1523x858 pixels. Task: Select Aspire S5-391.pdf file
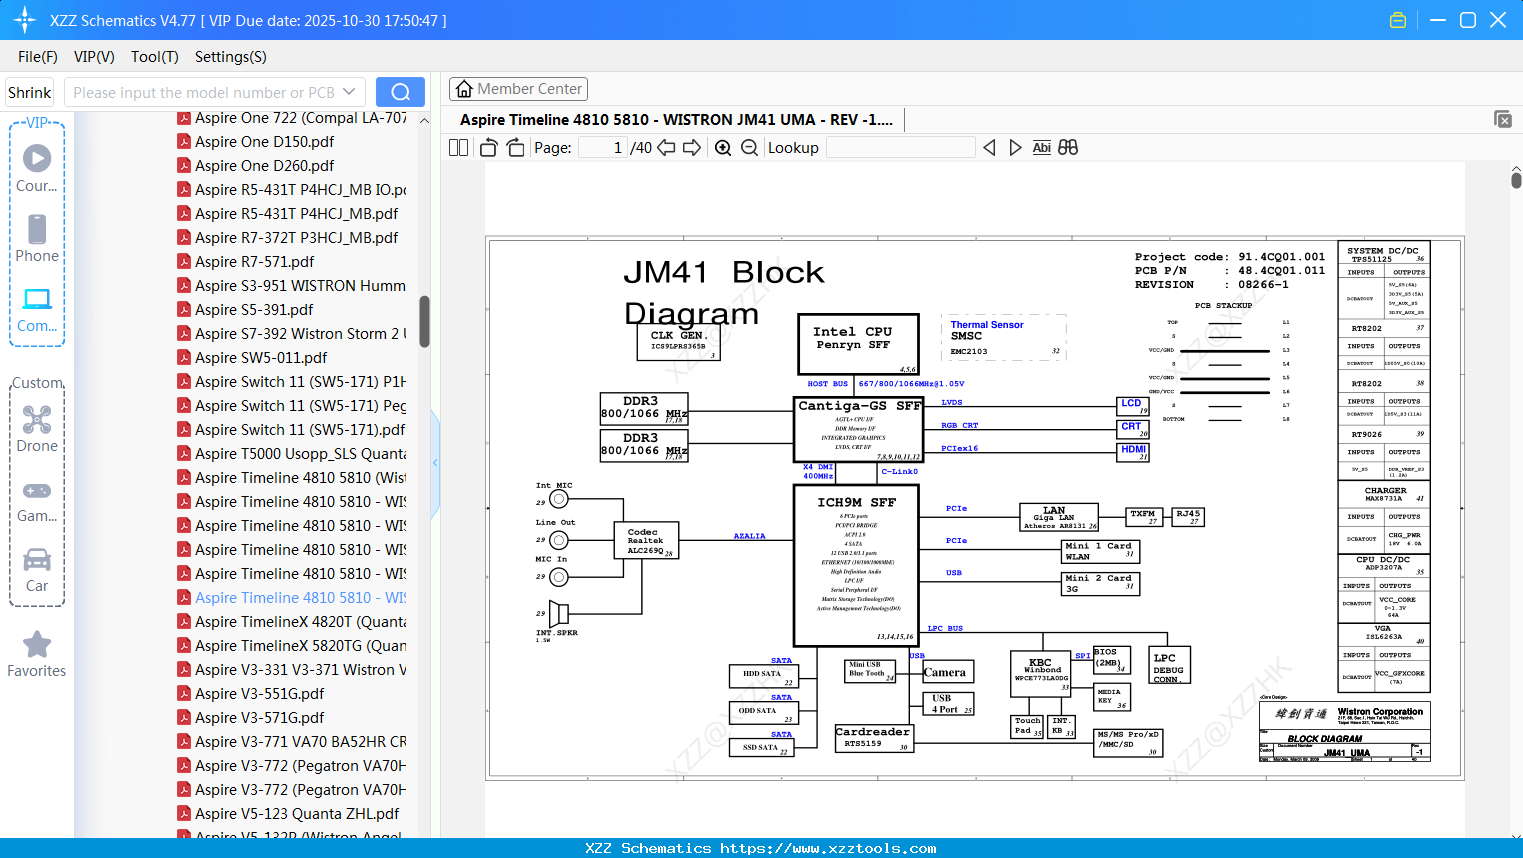254,310
